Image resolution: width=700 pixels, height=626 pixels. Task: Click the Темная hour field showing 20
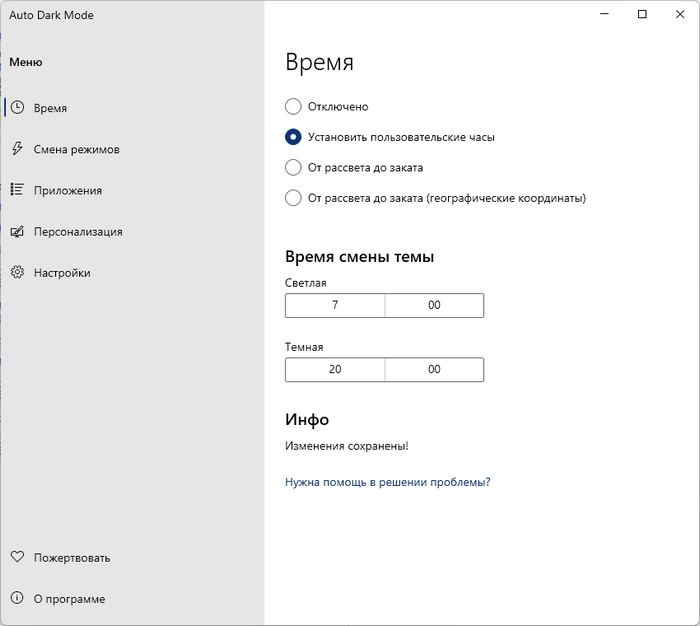click(335, 369)
